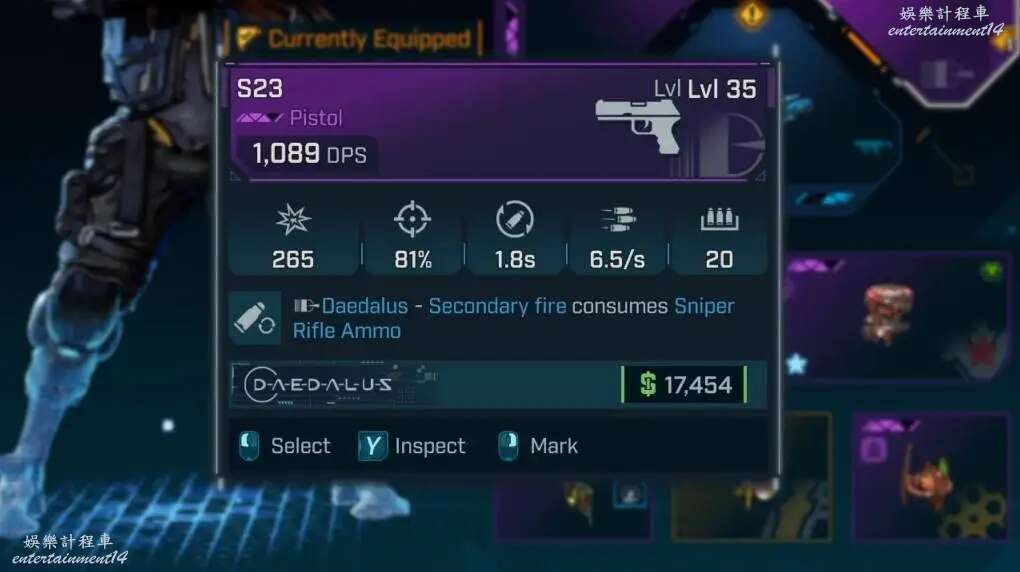This screenshot has width=1020, height=572.
Task: Click the magazine size icon above 20
Action: tap(719, 219)
